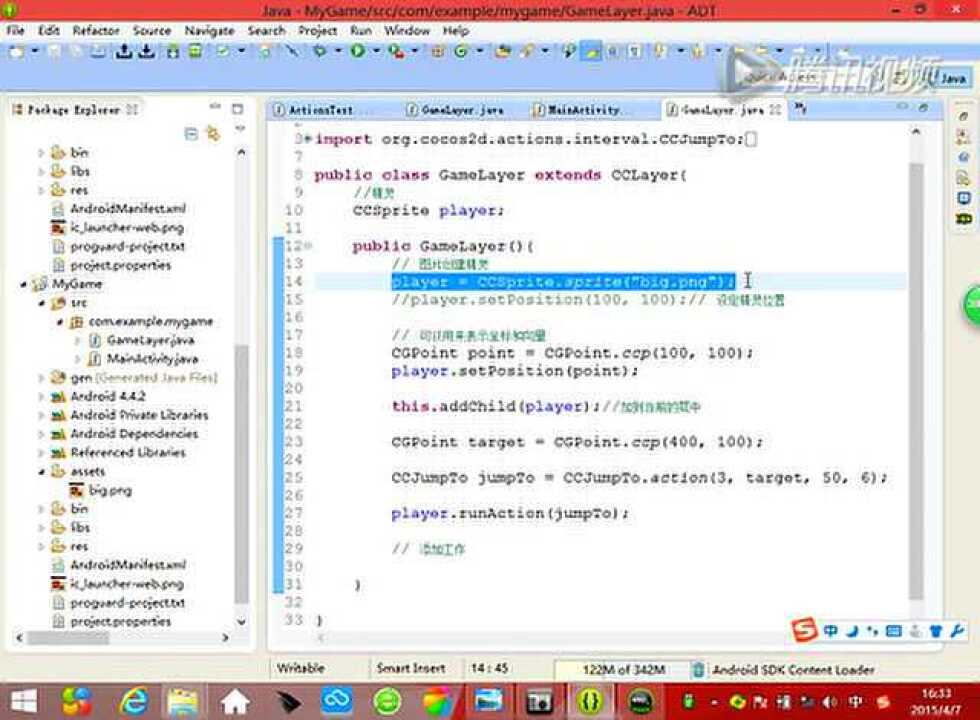Open the Navigate menu

point(210,31)
